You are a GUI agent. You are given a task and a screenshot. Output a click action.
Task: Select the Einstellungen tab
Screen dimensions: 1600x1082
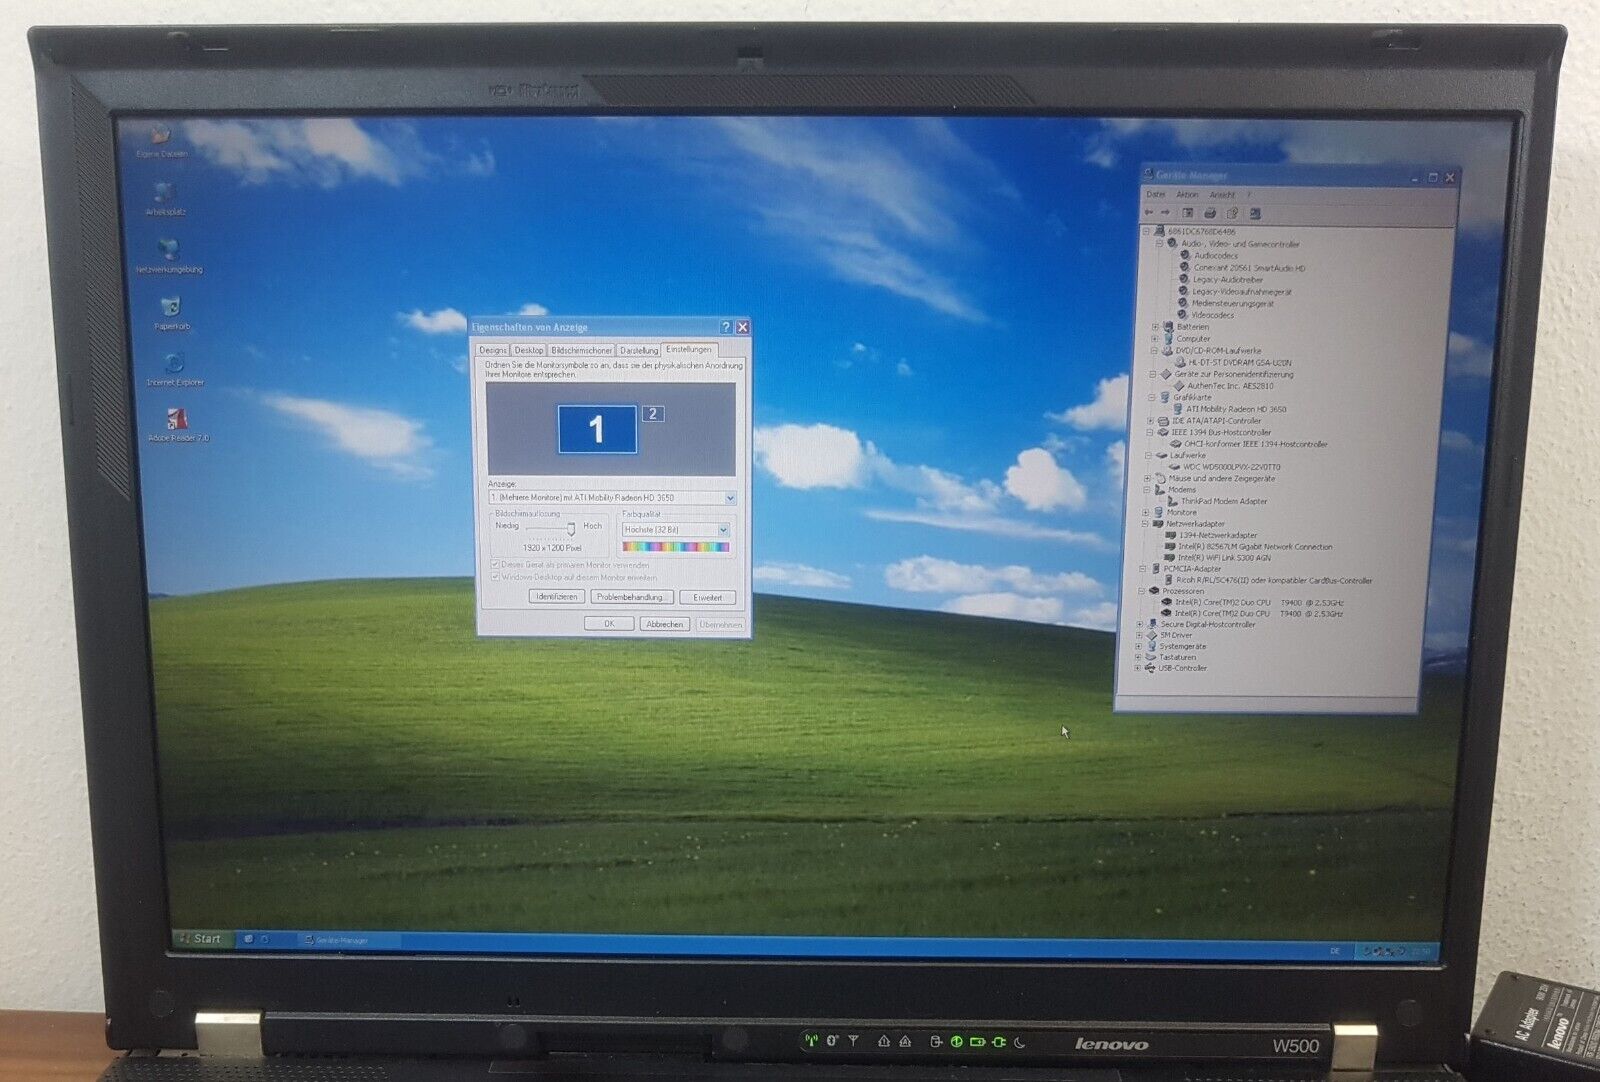[689, 349]
